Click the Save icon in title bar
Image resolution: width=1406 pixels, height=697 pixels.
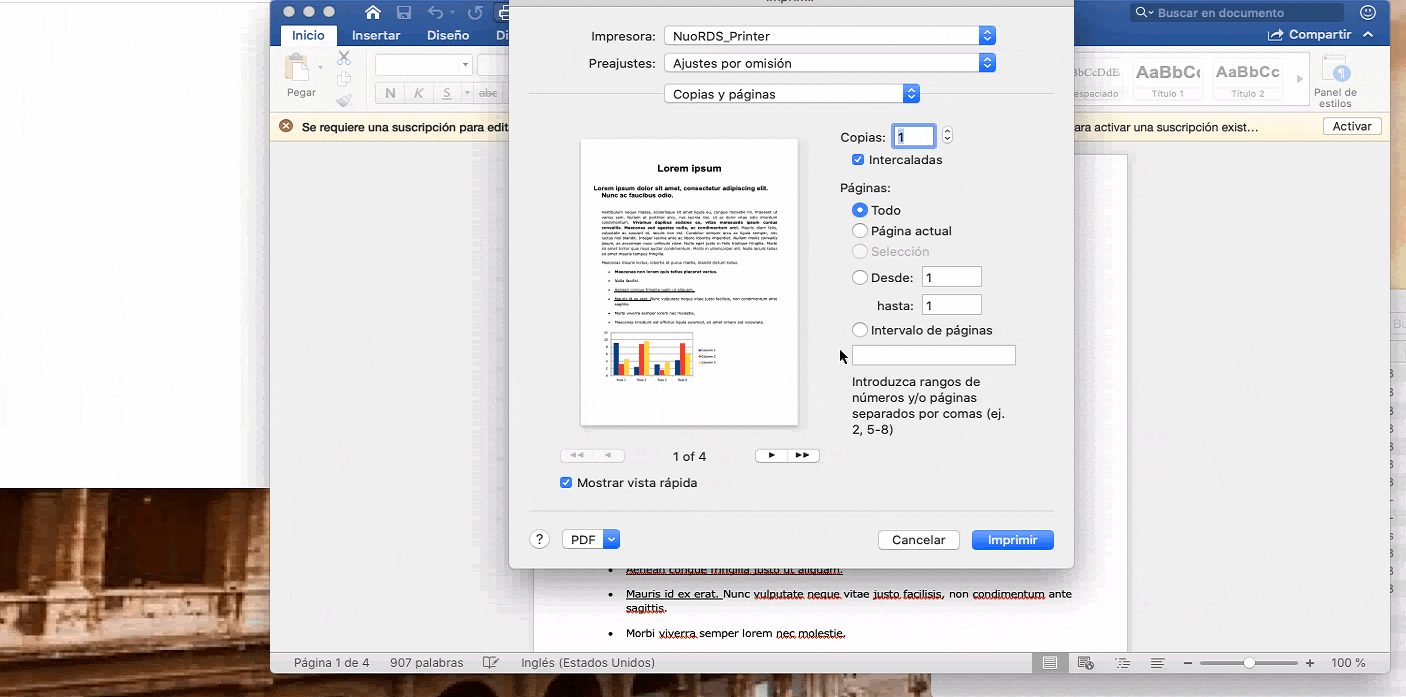point(404,12)
